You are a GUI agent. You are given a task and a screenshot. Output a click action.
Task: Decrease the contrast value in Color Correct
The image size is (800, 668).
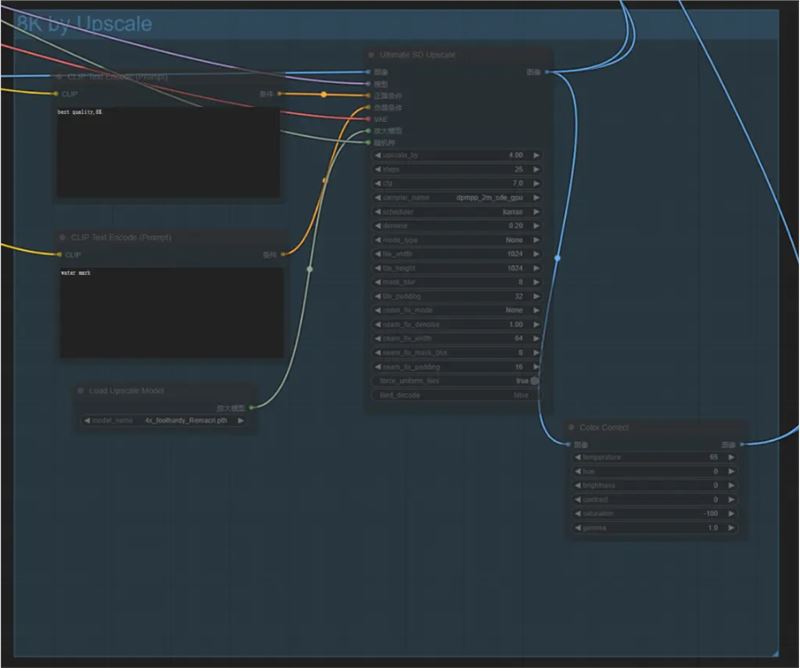[578, 500]
